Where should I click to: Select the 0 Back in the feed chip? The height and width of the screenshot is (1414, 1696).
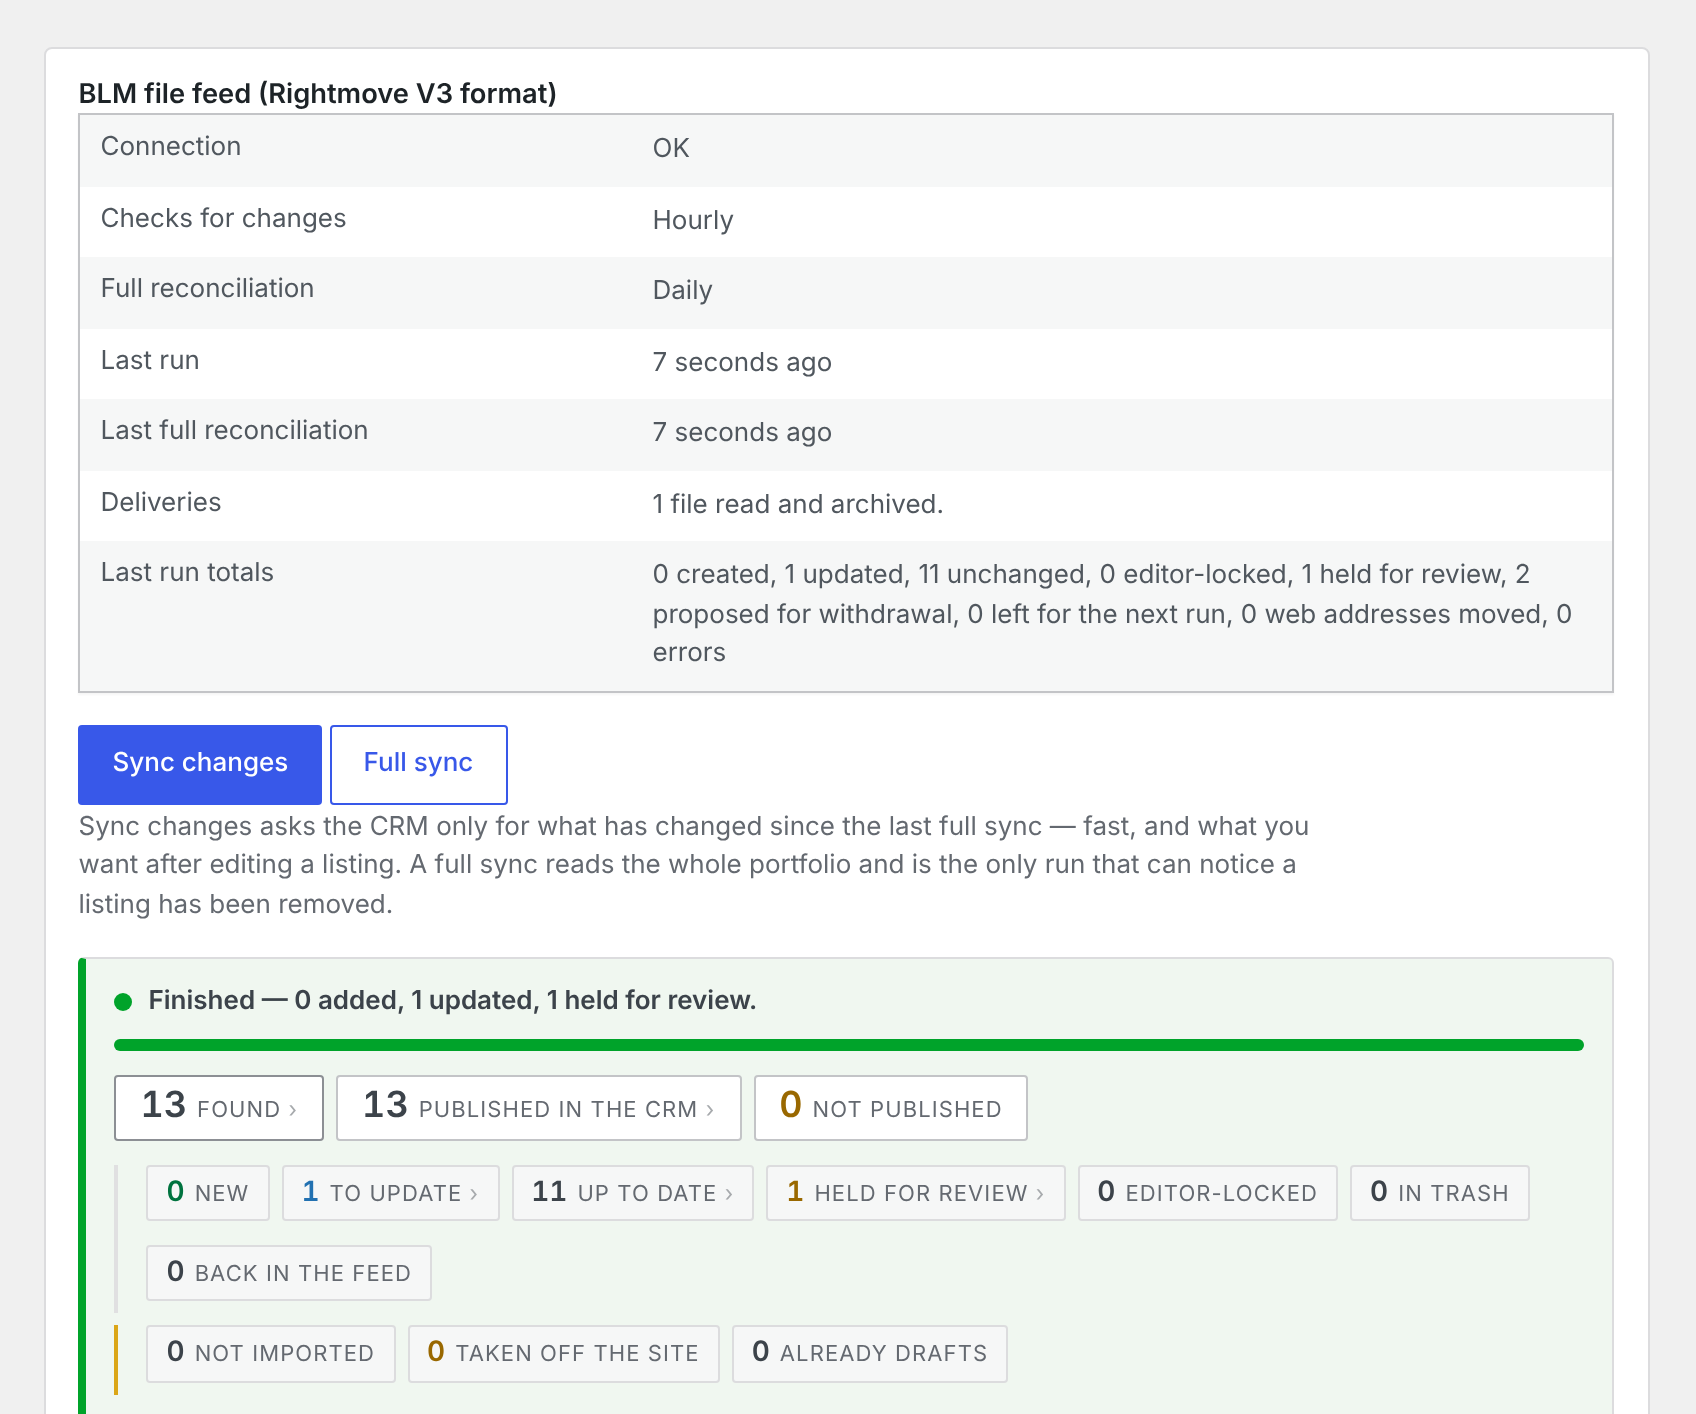pyautogui.click(x=289, y=1272)
